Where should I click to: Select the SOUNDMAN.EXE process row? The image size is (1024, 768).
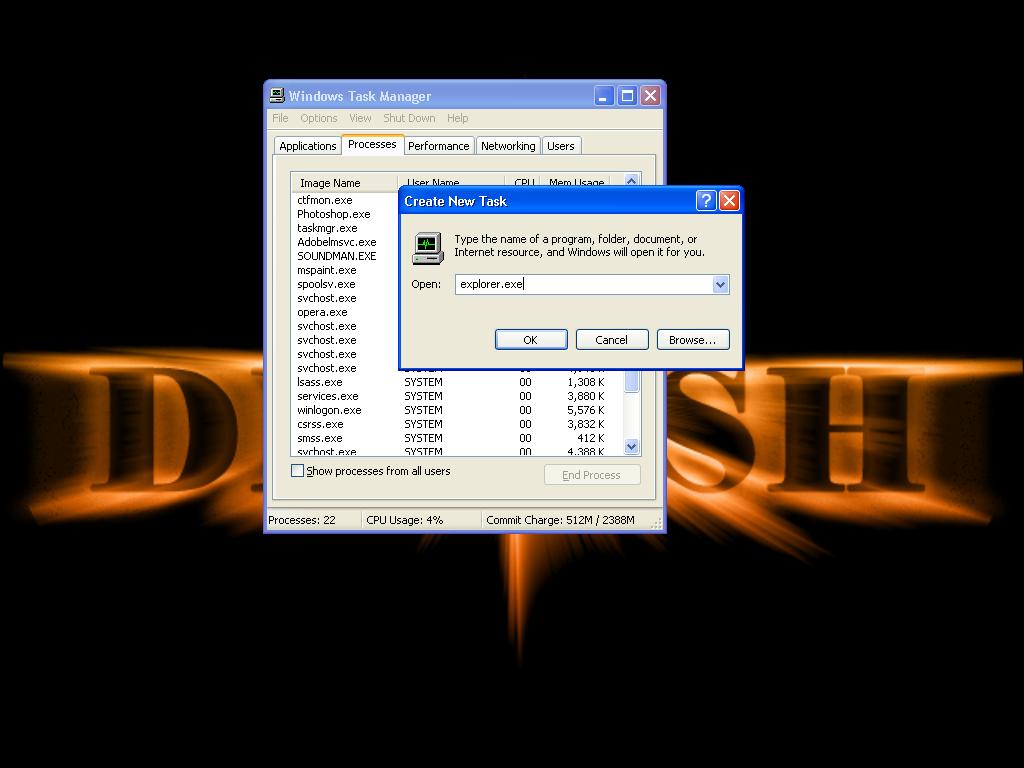click(x=336, y=256)
